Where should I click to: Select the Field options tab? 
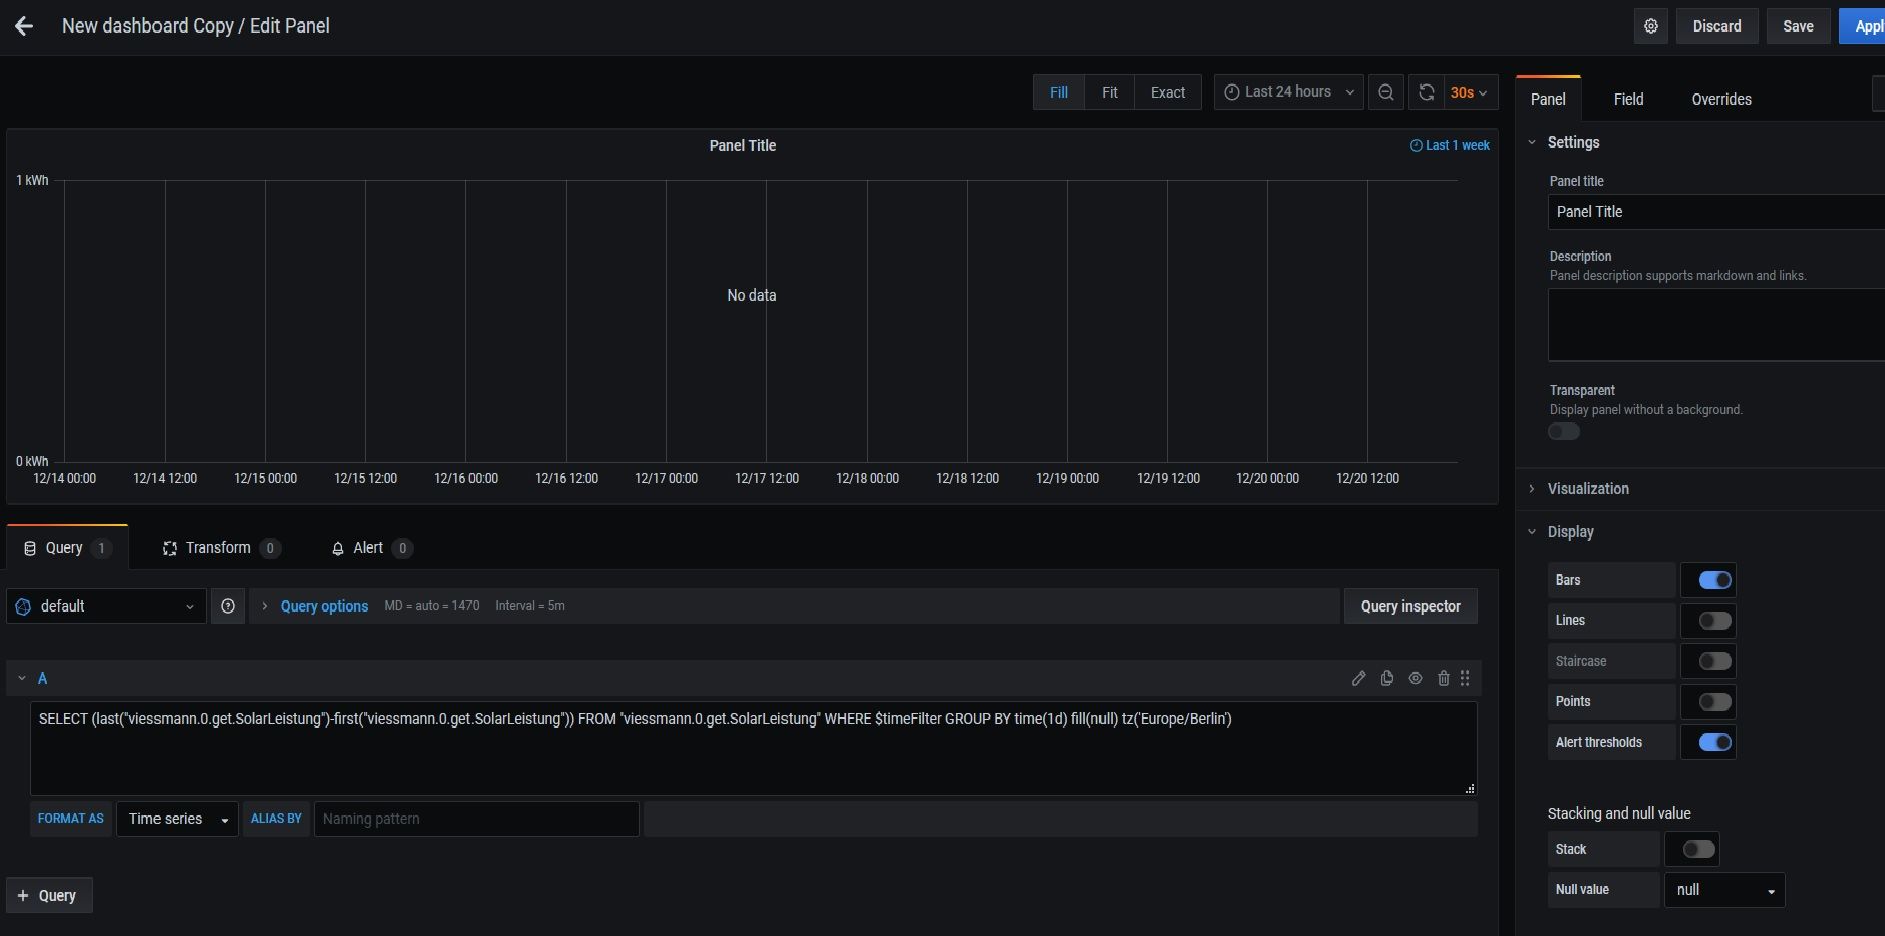point(1628,99)
